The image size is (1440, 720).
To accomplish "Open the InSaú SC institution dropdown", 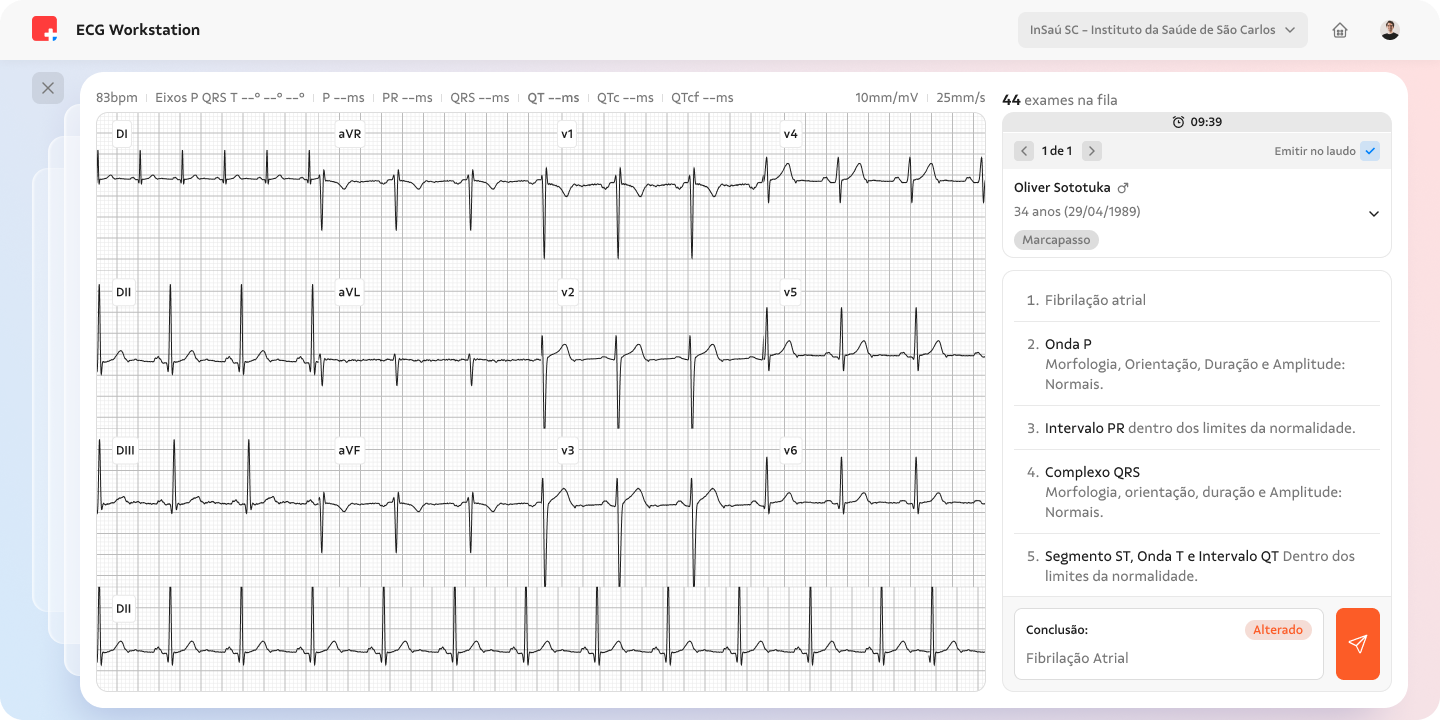I will (1162, 30).
